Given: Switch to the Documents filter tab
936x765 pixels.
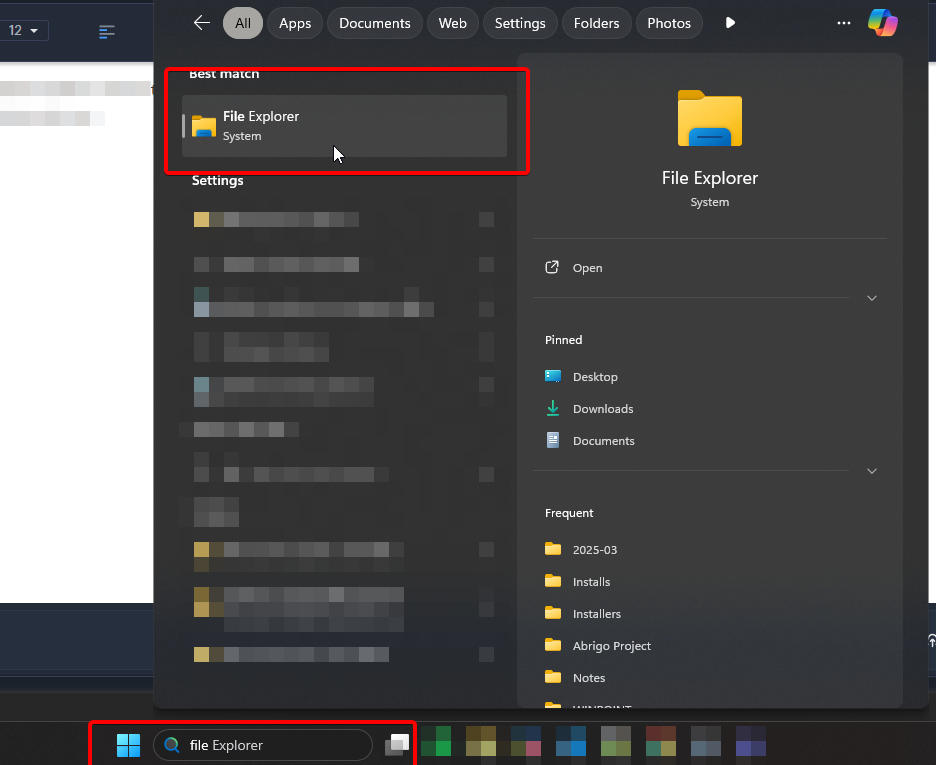Looking at the screenshot, I should tap(375, 23).
